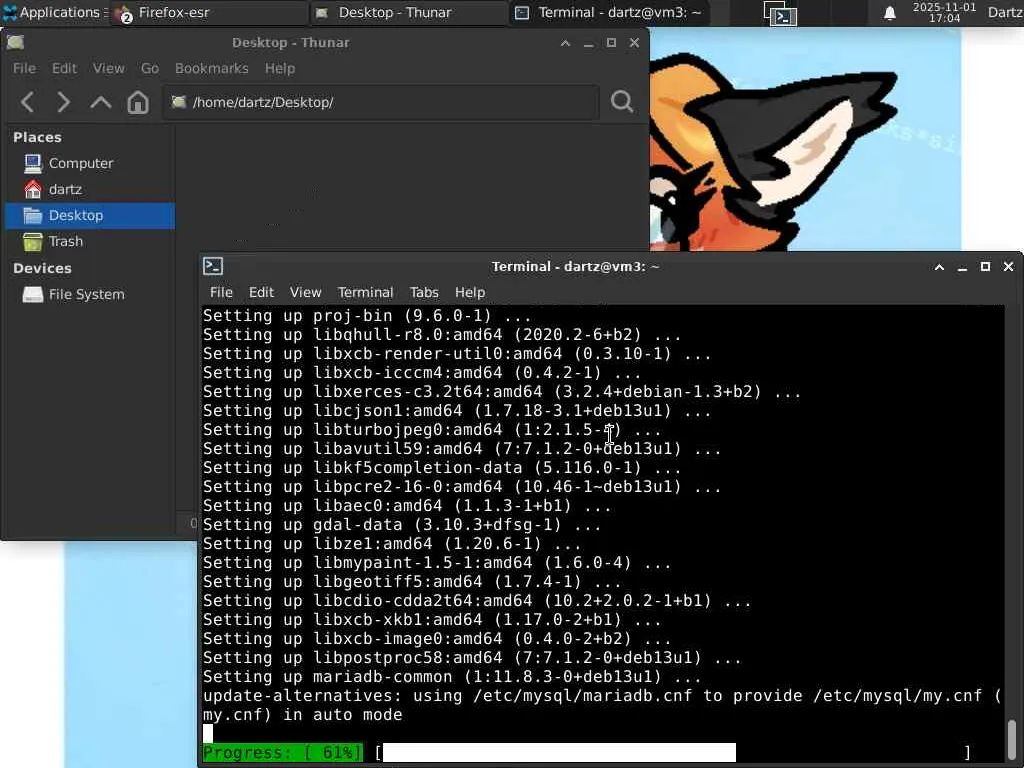The height and width of the screenshot is (768, 1024).
Task: Open Terminal File menu
Action: tap(221, 293)
